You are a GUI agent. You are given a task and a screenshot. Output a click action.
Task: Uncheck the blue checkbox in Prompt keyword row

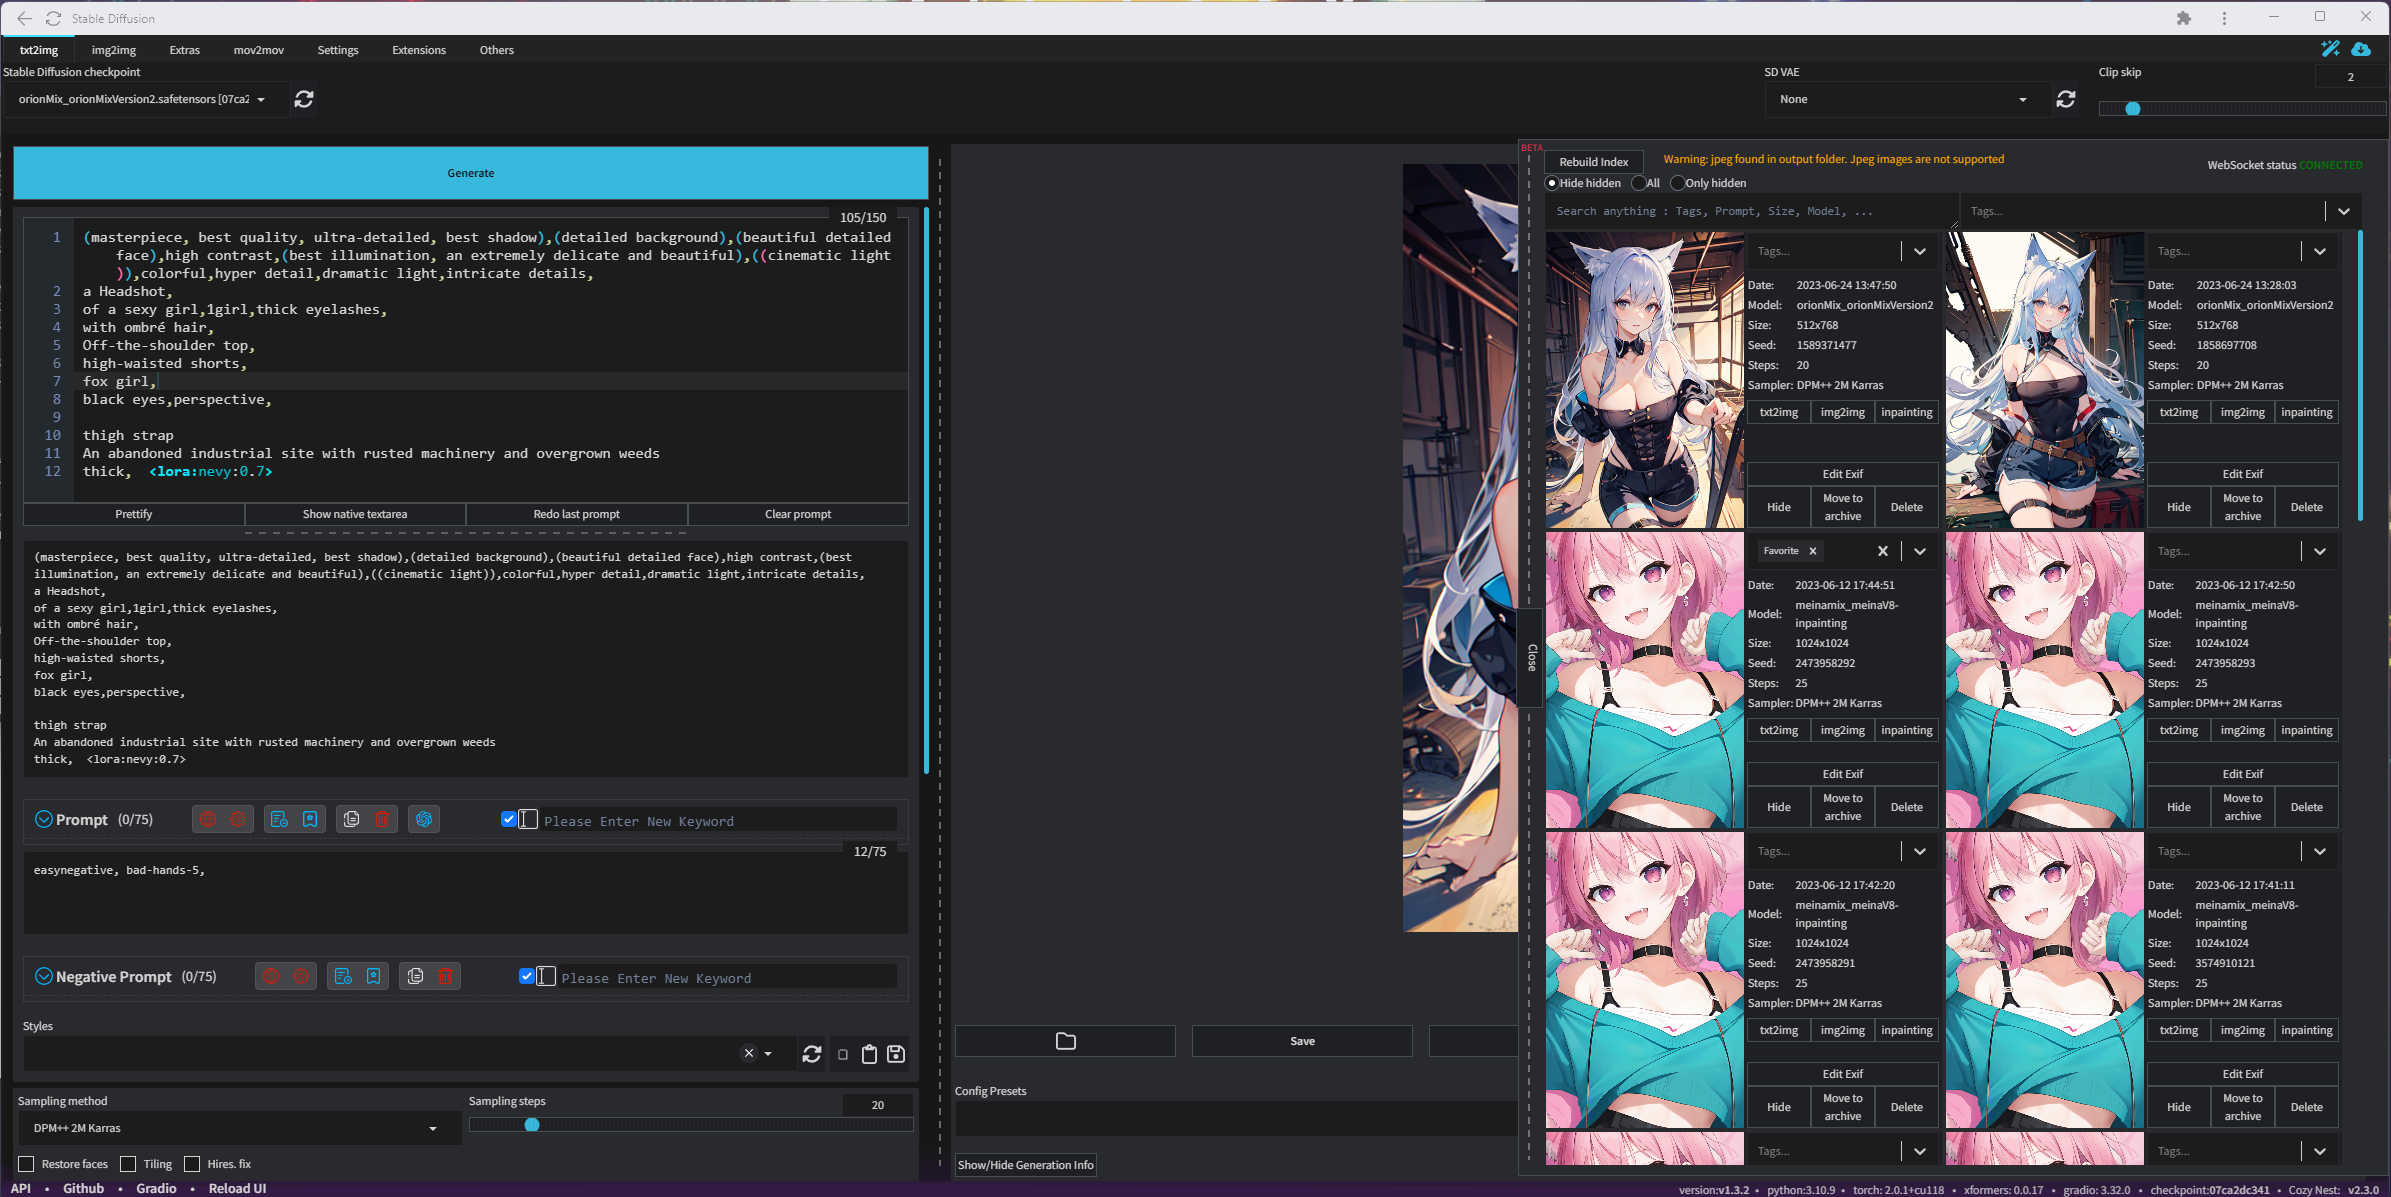tap(509, 819)
